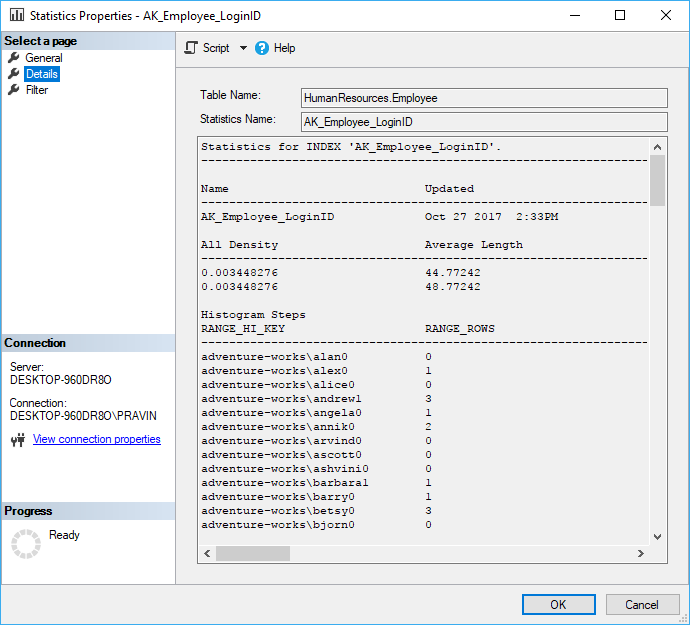
Task: Click the adventure-works\ashvini0 histogram row
Action: 316,469
